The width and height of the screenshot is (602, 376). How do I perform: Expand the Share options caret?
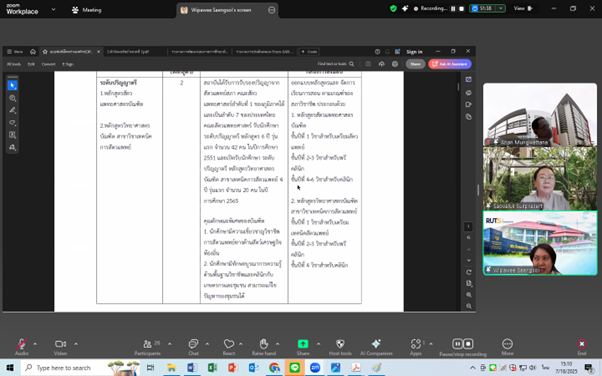pos(318,344)
